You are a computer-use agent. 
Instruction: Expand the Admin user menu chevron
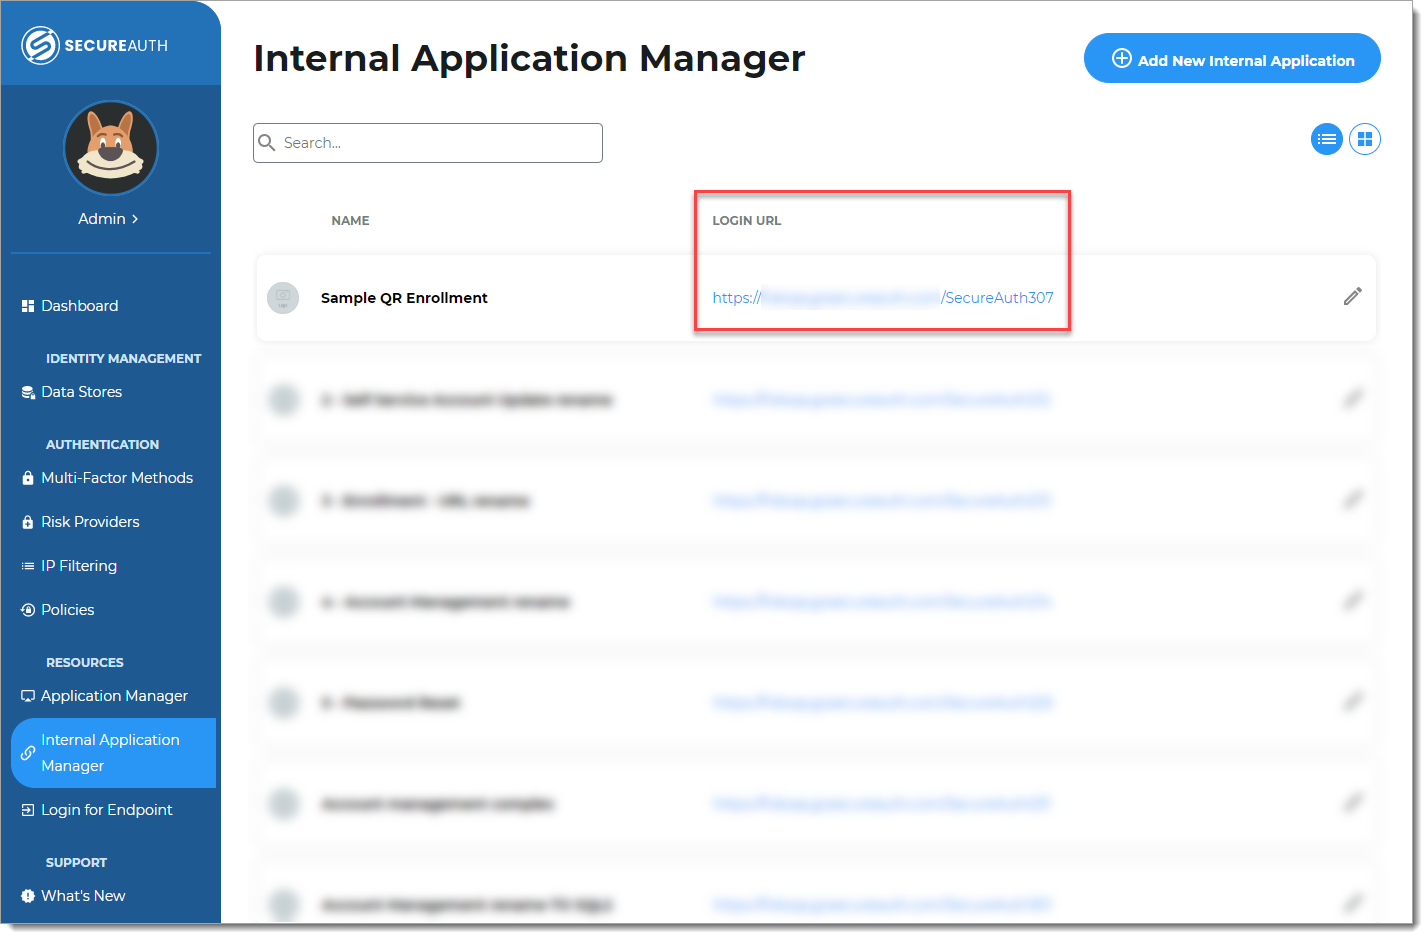click(135, 219)
